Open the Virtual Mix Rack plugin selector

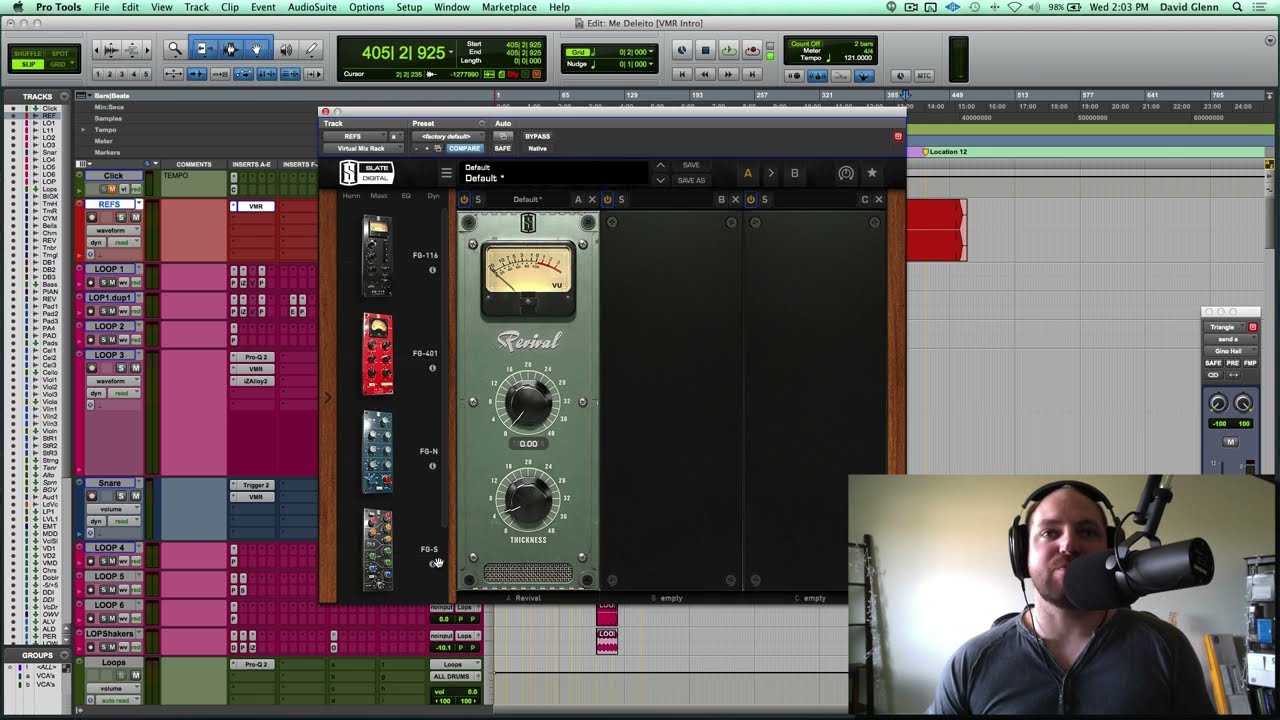(x=361, y=148)
